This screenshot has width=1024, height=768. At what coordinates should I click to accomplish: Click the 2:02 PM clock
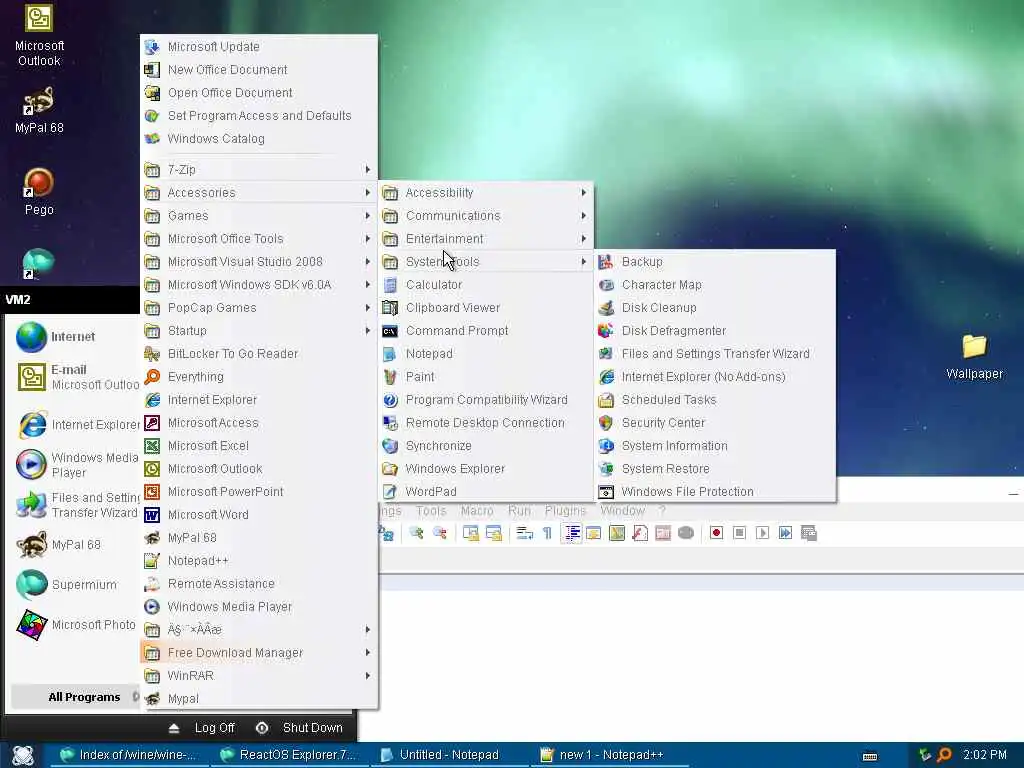984,755
